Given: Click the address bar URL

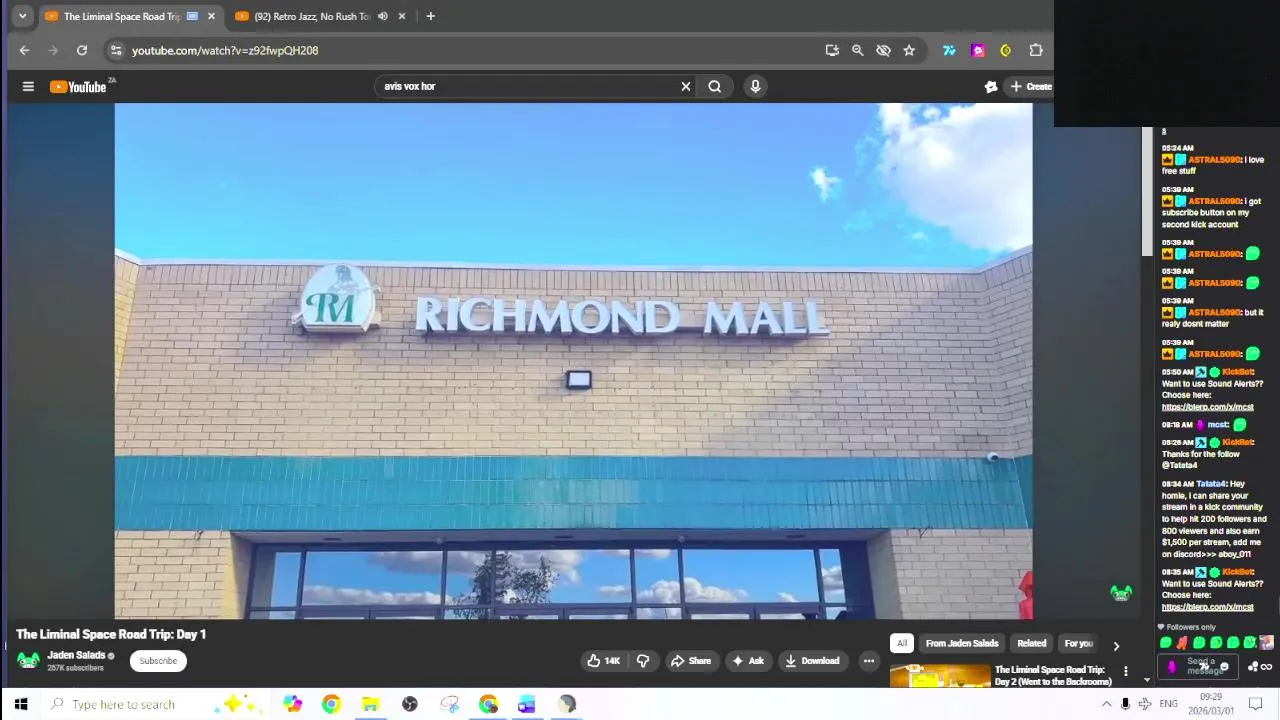Looking at the screenshot, I should (225, 51).
